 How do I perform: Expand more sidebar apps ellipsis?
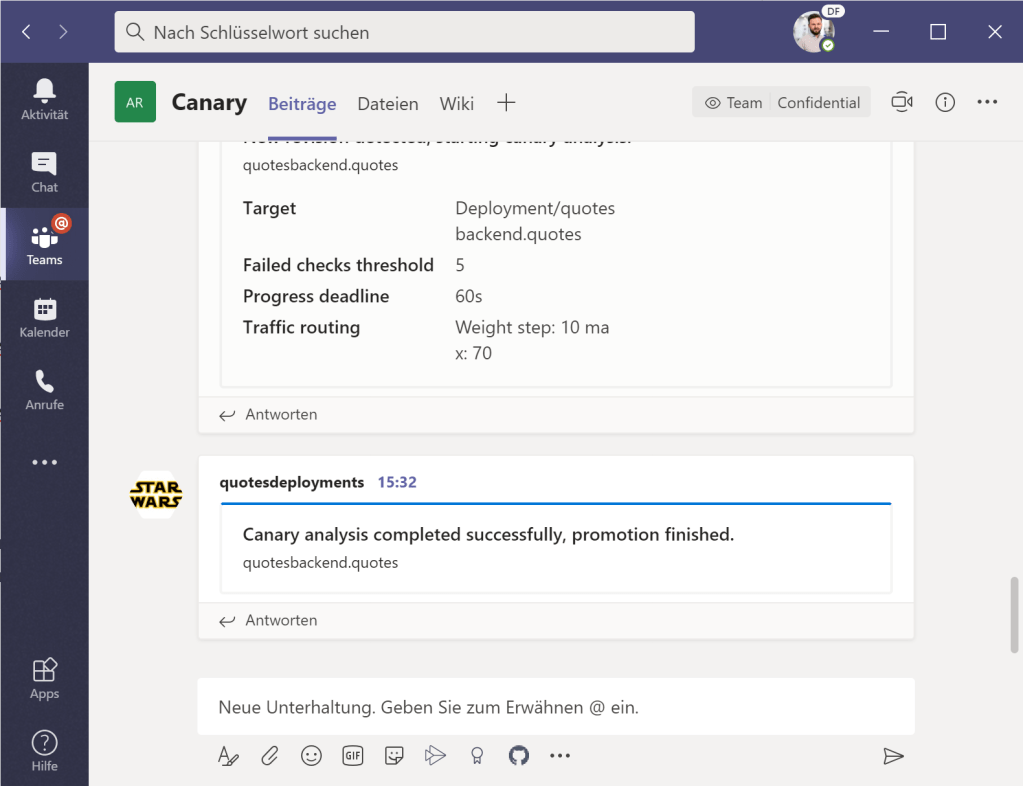coord(44,463)
